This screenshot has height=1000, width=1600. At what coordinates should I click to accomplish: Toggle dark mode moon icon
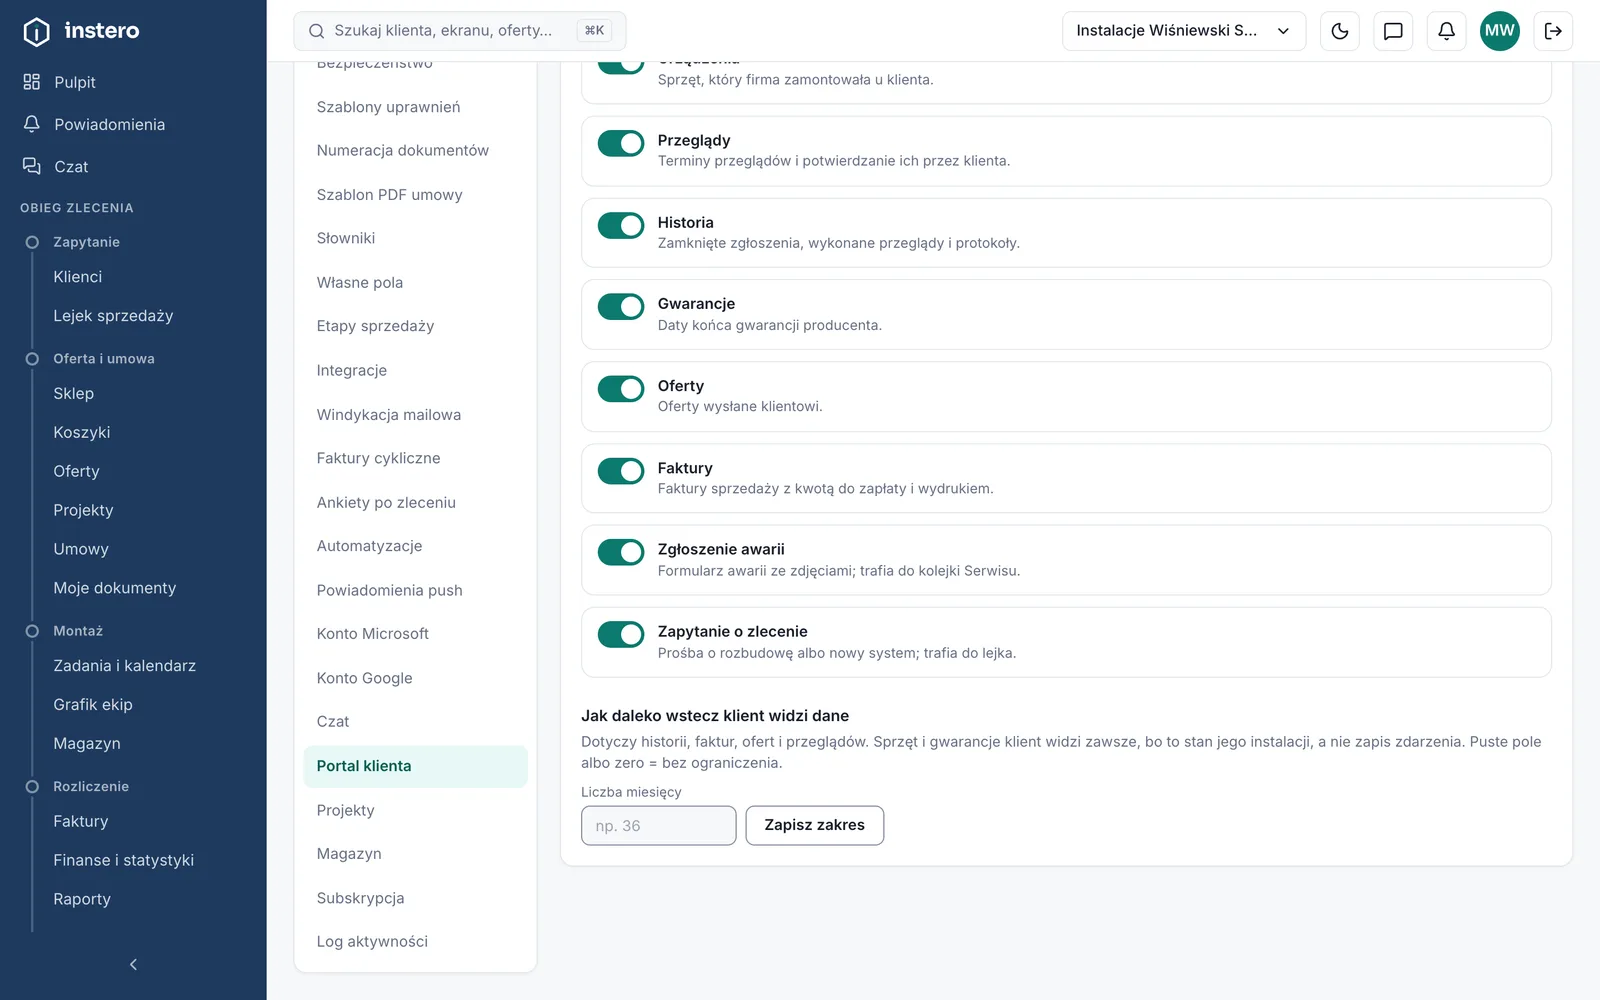pos(1340,31)
